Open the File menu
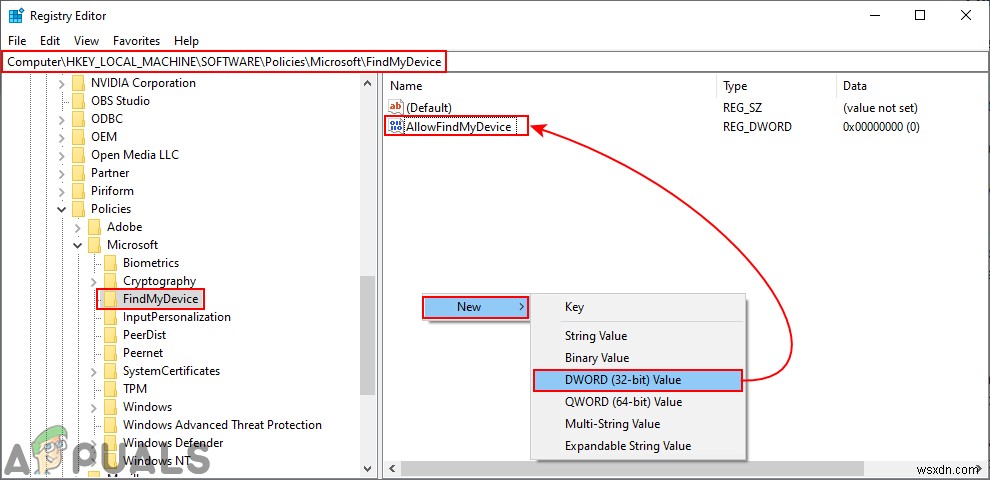990x480 pixels. coord(17,40)
